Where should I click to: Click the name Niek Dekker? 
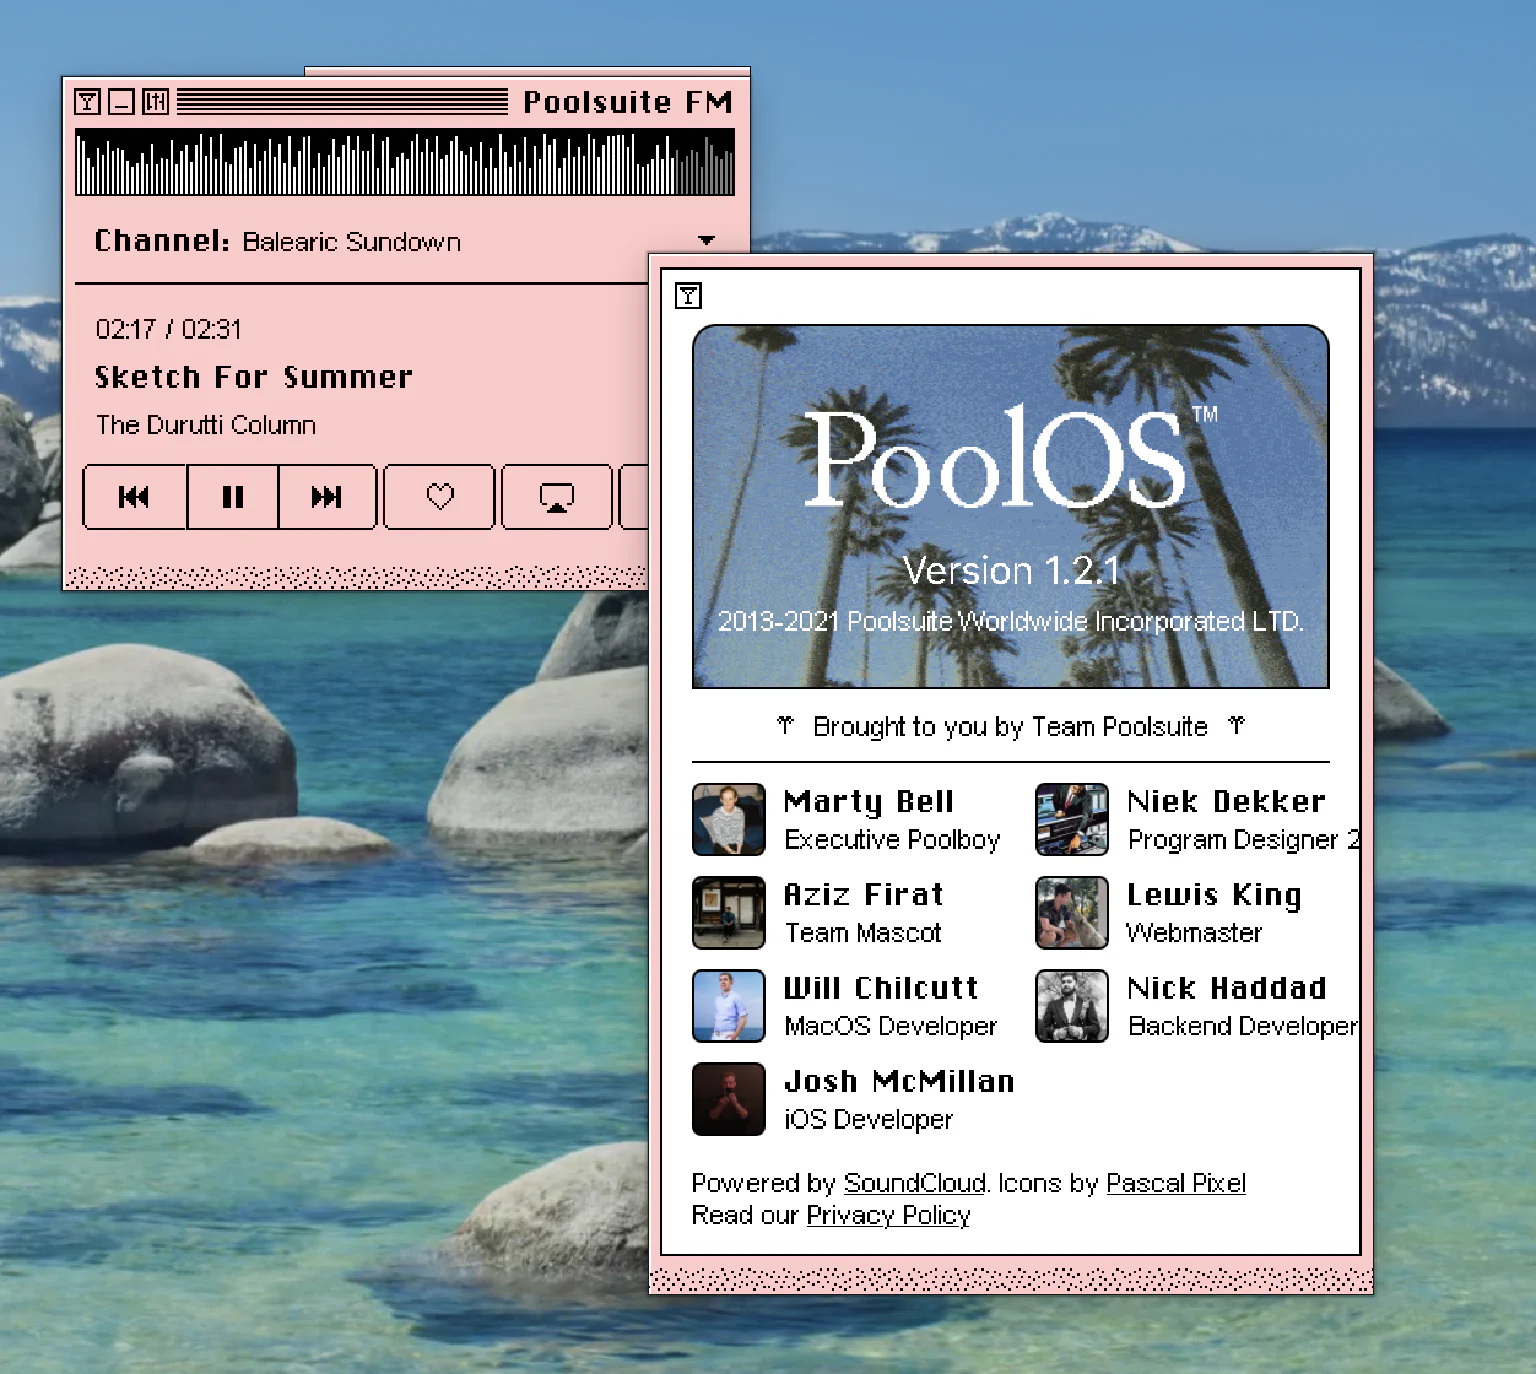pyautogui.click(x=1226, y=802)
